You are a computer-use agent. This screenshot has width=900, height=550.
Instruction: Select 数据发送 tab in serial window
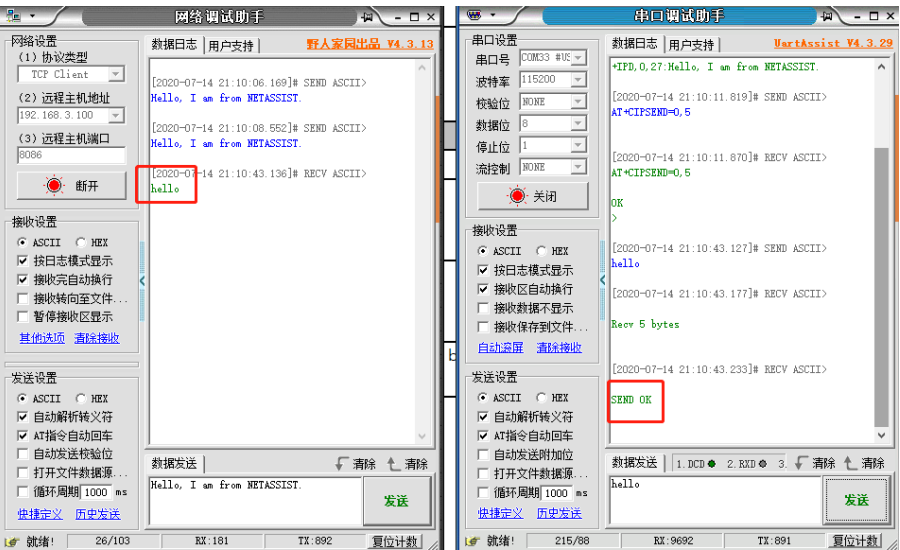tap(634, 462)
